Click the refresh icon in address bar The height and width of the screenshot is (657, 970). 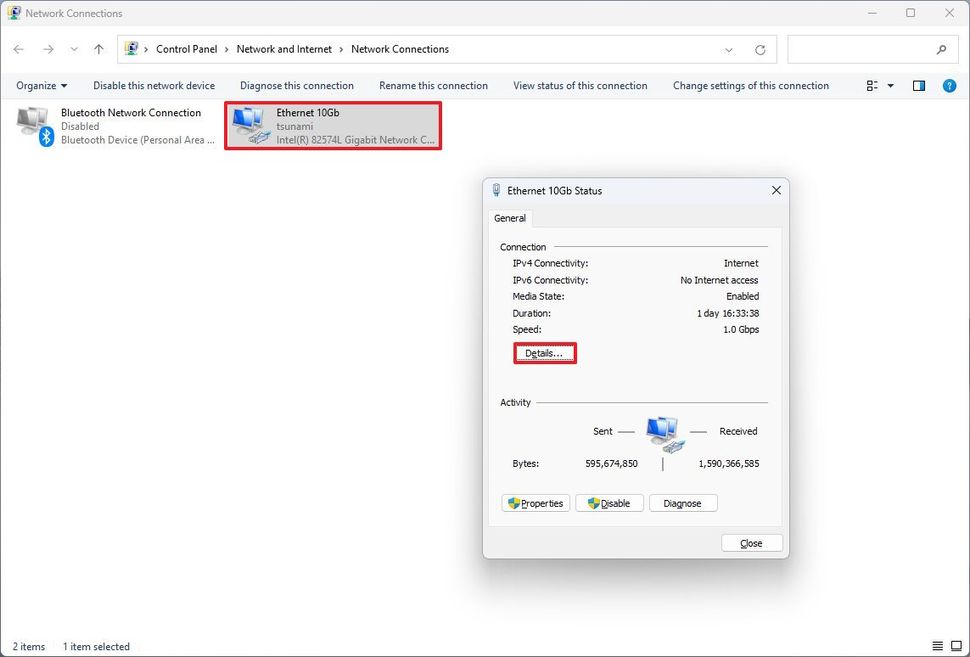(x=758, y=49)
